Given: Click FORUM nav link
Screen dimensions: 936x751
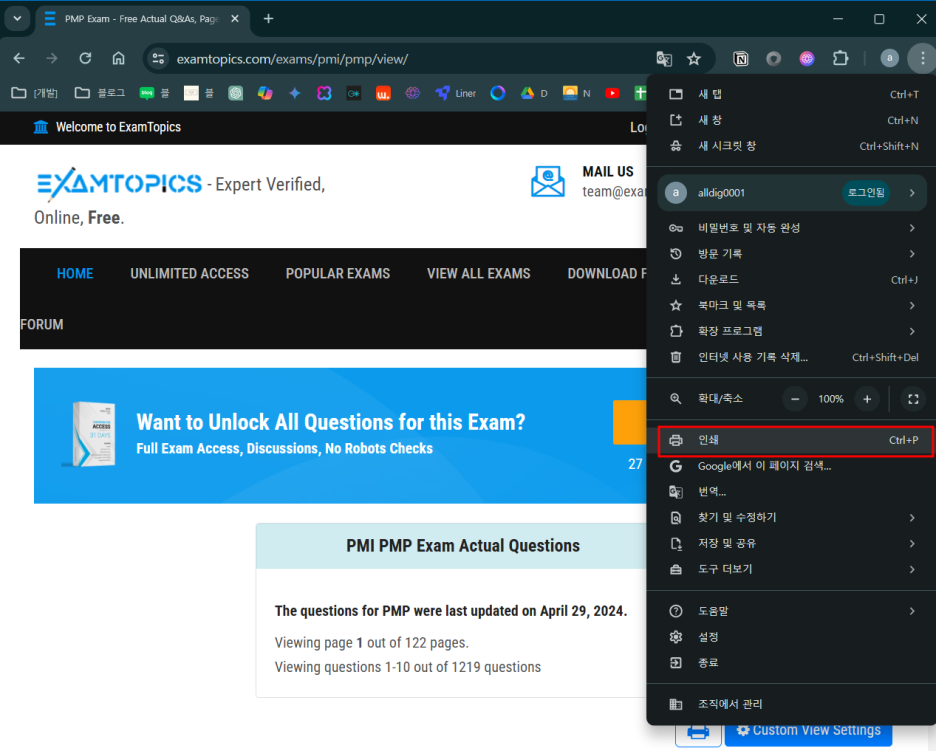Looking at the screenshot, I should [x=42, y=324].
